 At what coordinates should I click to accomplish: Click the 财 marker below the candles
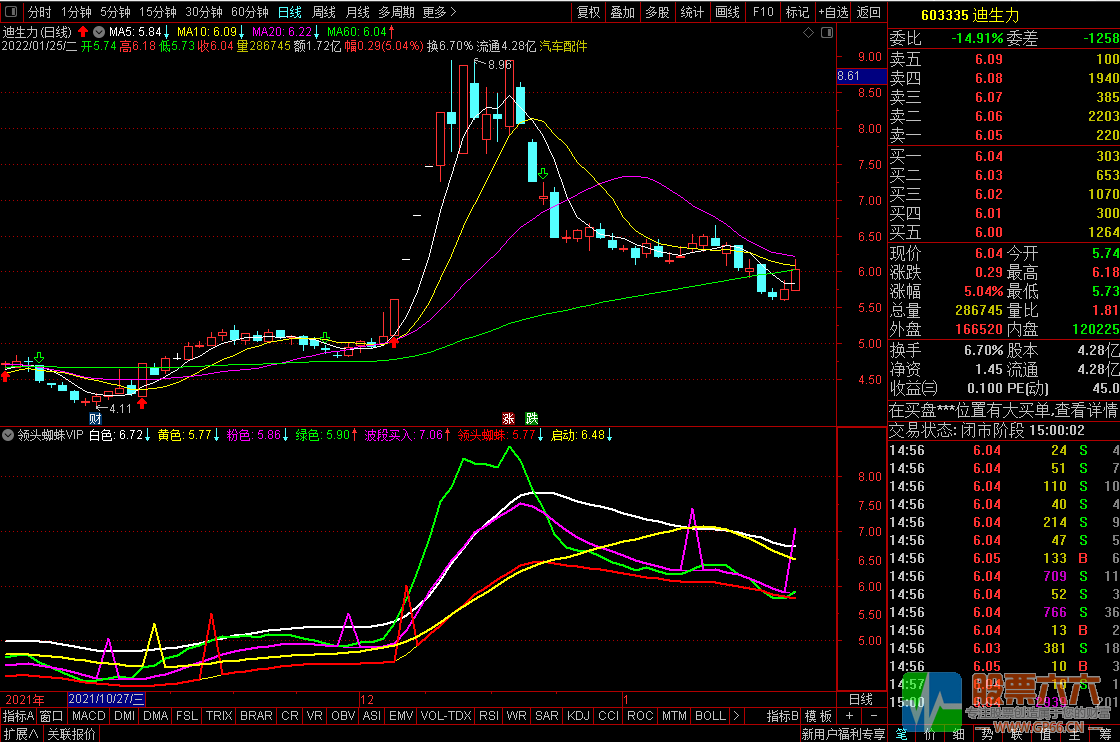point(95,418)
